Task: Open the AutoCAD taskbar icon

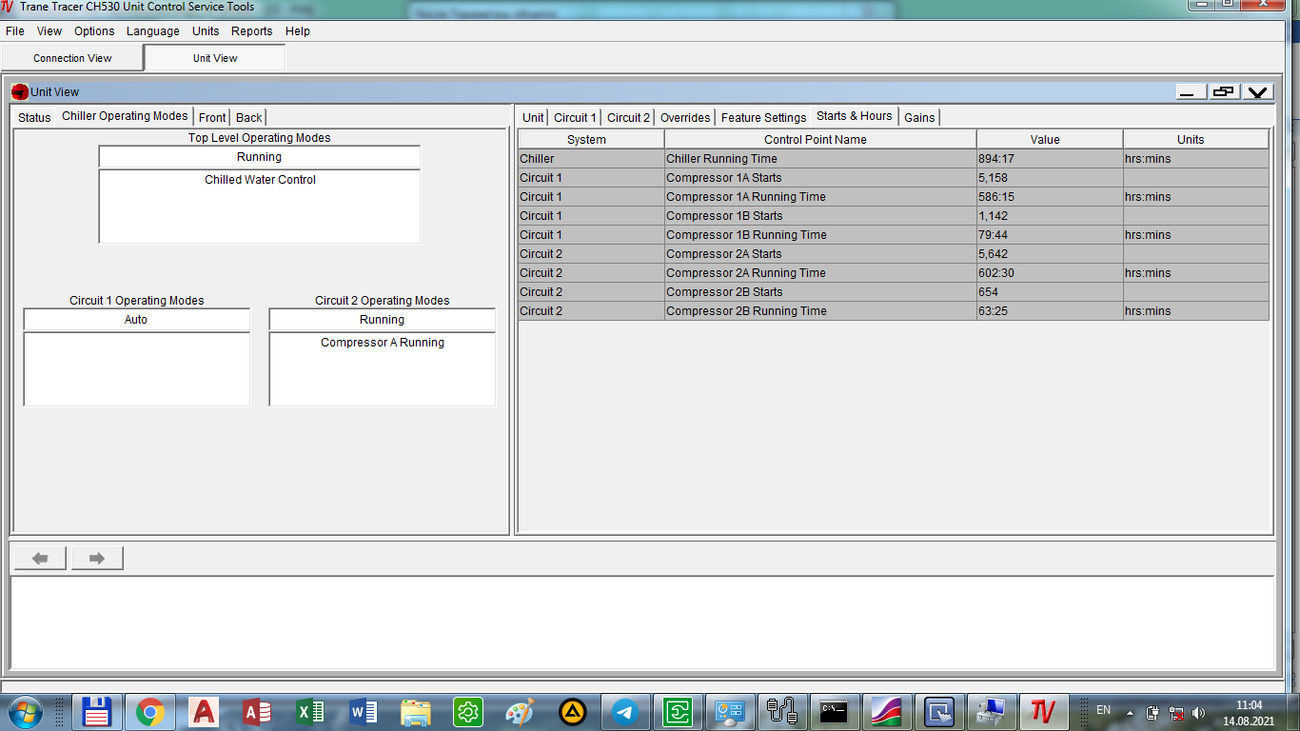Action: click(x=204, y=712)
